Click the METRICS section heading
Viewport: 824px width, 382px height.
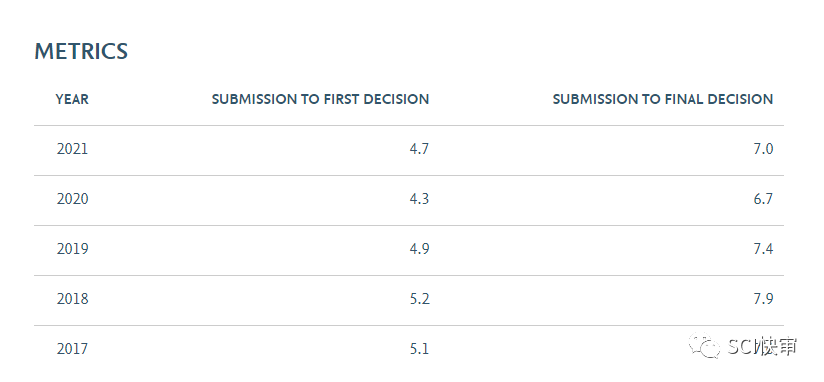coord(81,51)
